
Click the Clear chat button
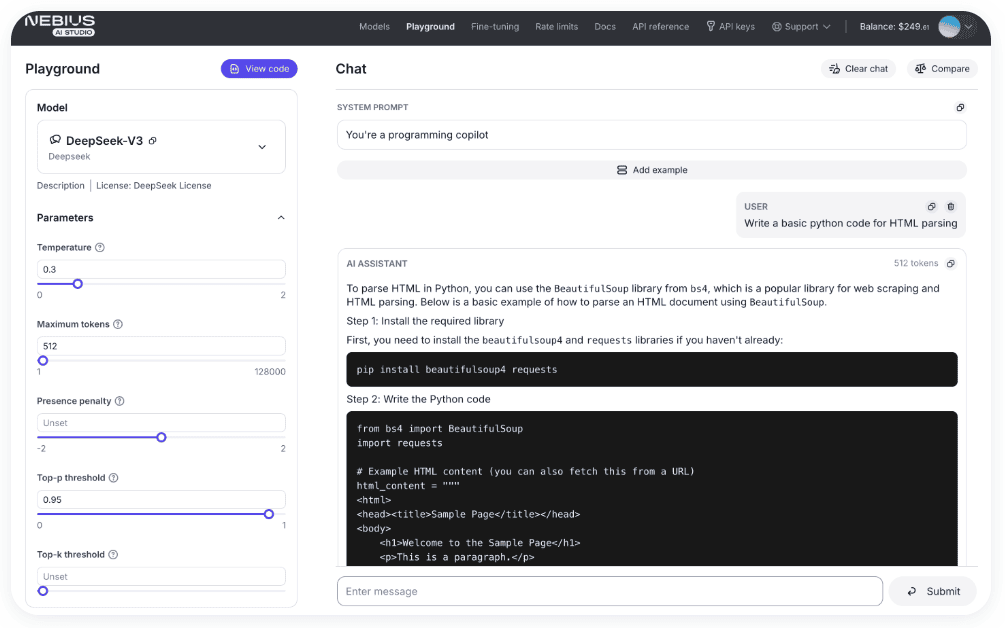pyautogui.click(x=858, y=69)
